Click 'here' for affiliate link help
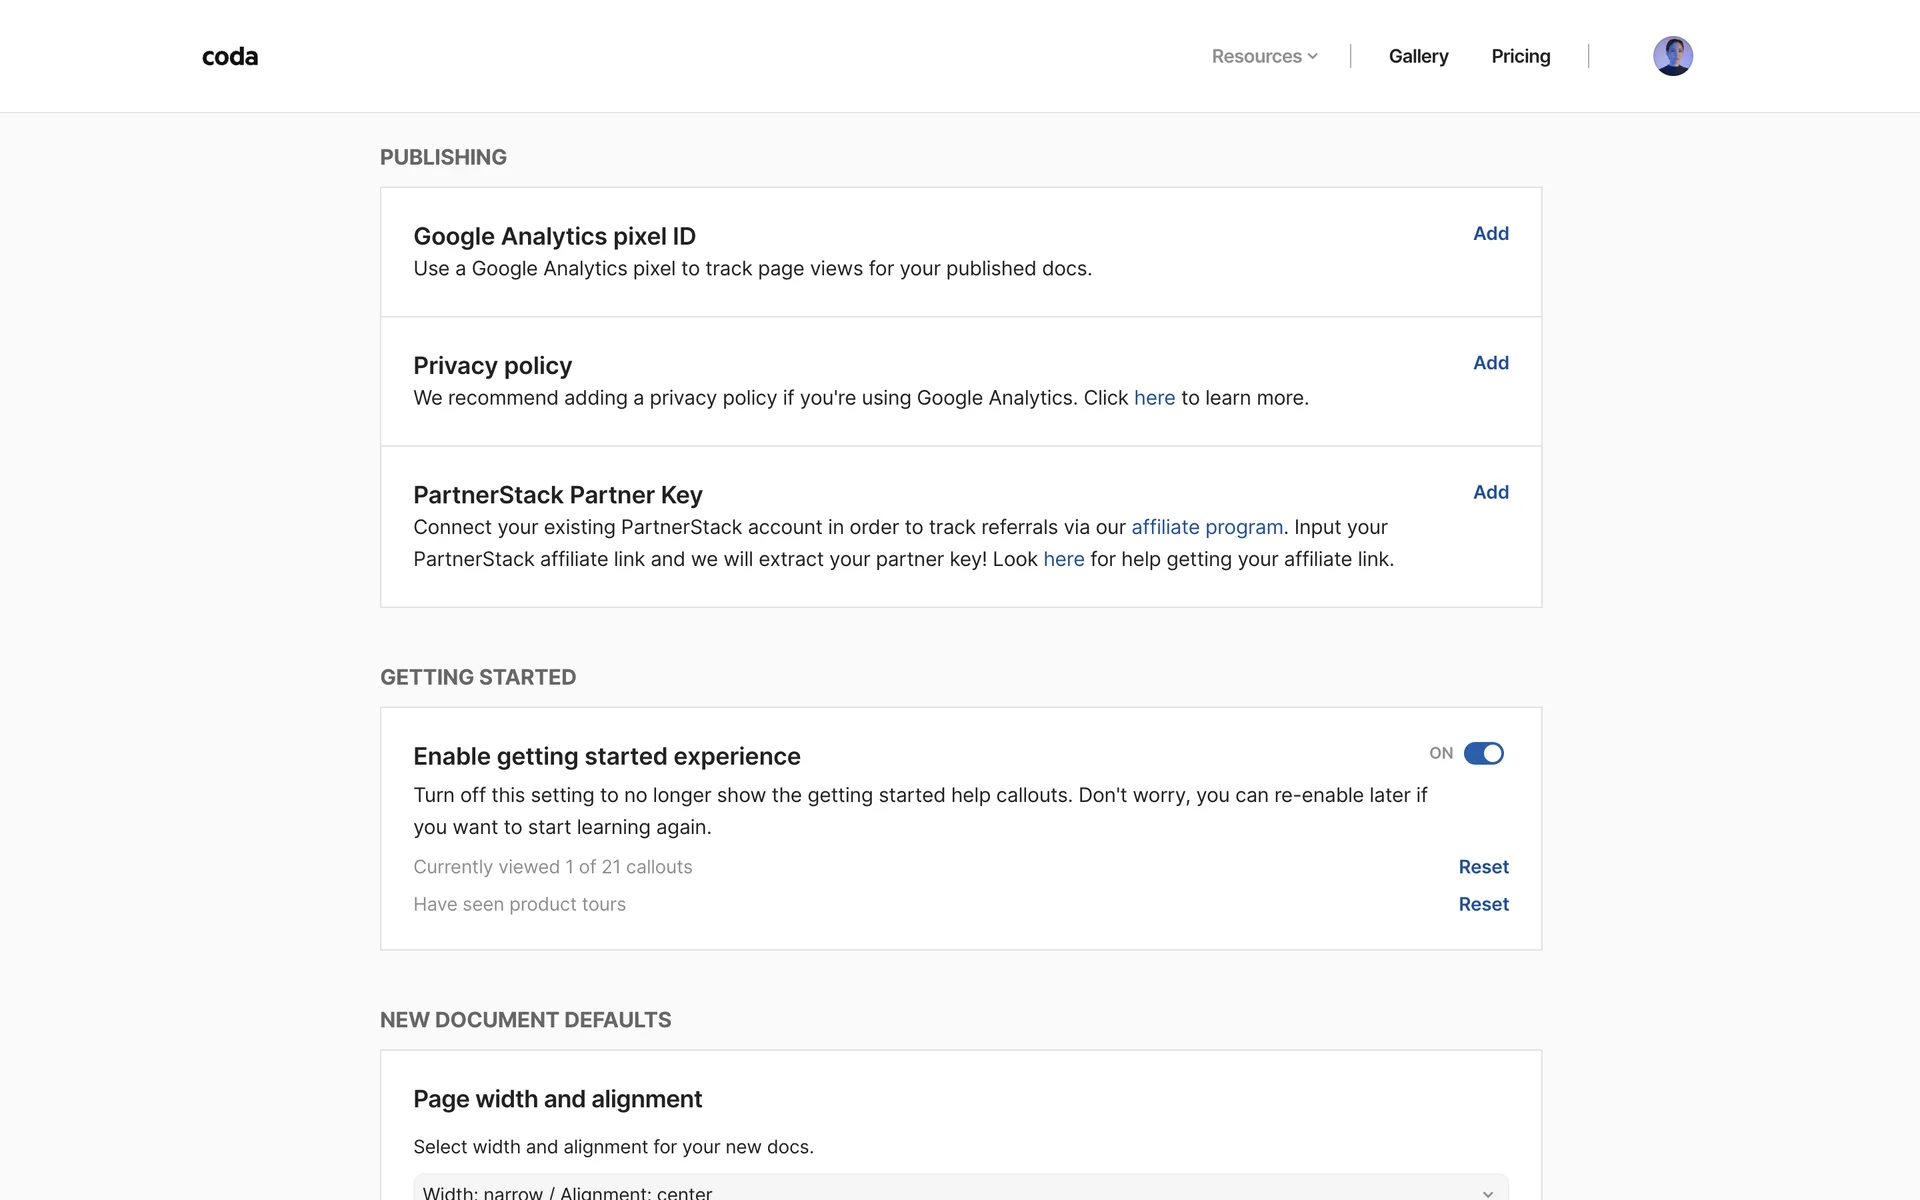This screenshot has width=1920, height=1200. coord(1063,559)
